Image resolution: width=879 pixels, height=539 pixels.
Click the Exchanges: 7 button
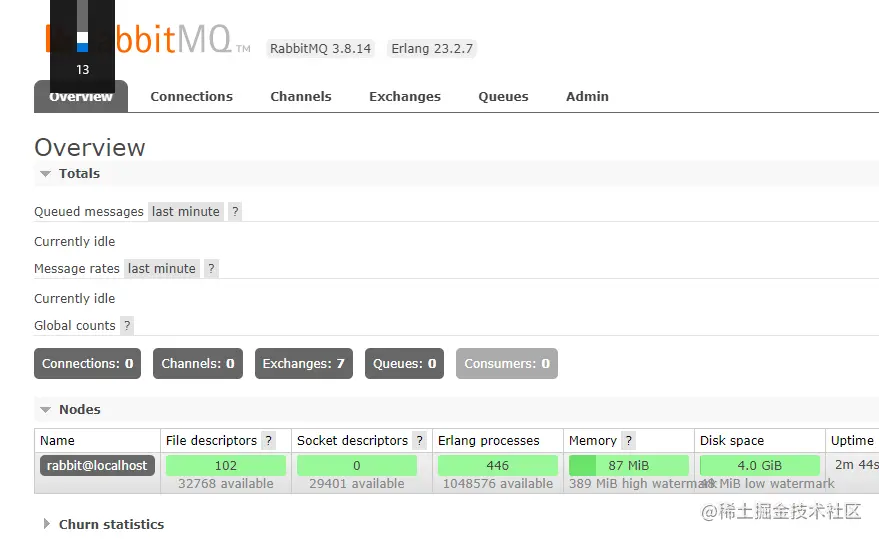tap(304, 363)
